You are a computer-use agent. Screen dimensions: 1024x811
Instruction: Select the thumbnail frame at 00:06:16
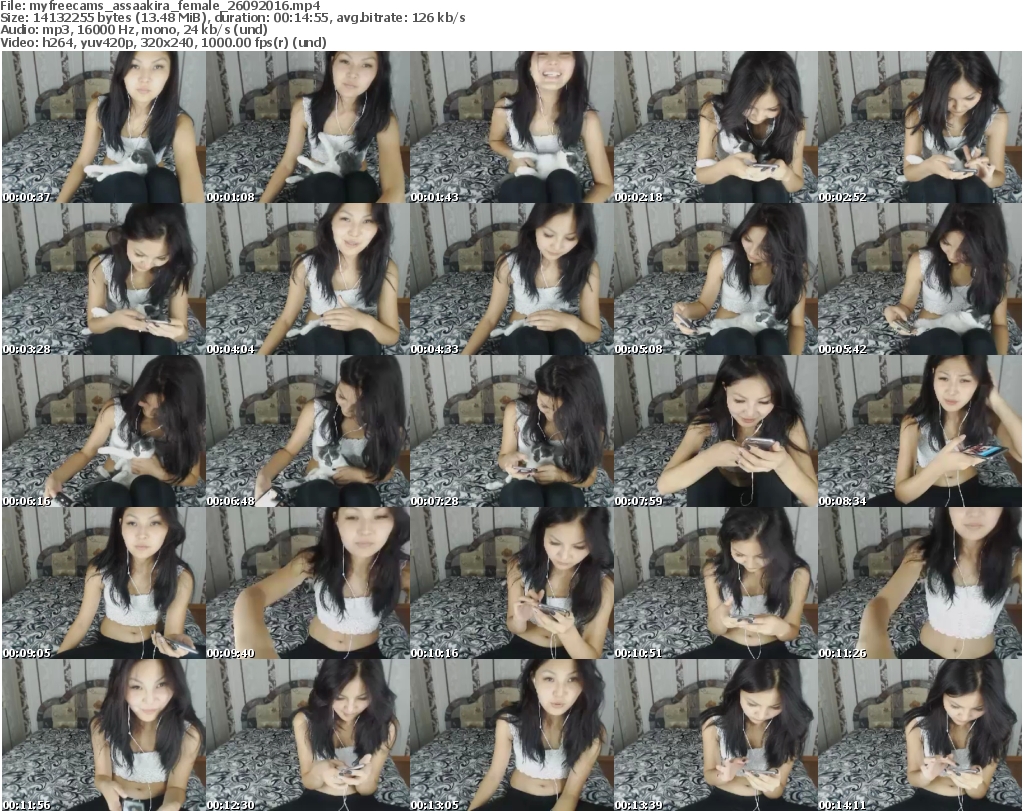point(103,431)
